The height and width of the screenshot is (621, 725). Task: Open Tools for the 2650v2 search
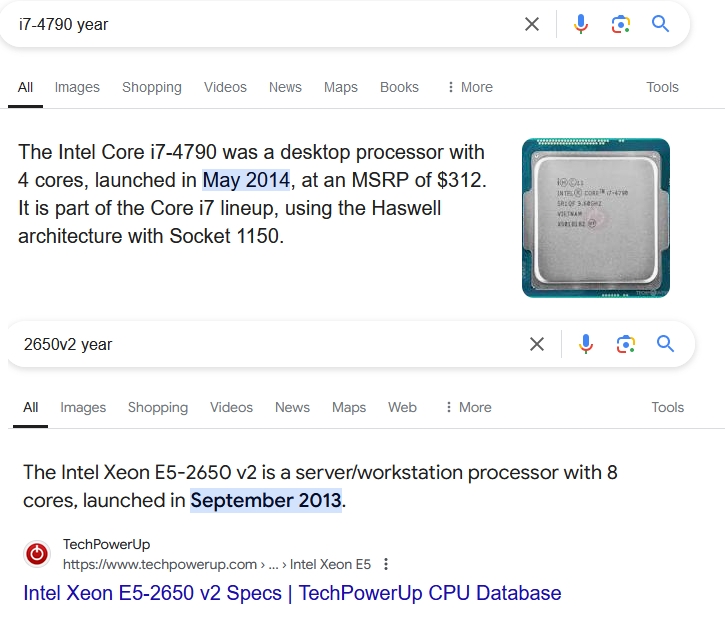(x=667, y=407)
